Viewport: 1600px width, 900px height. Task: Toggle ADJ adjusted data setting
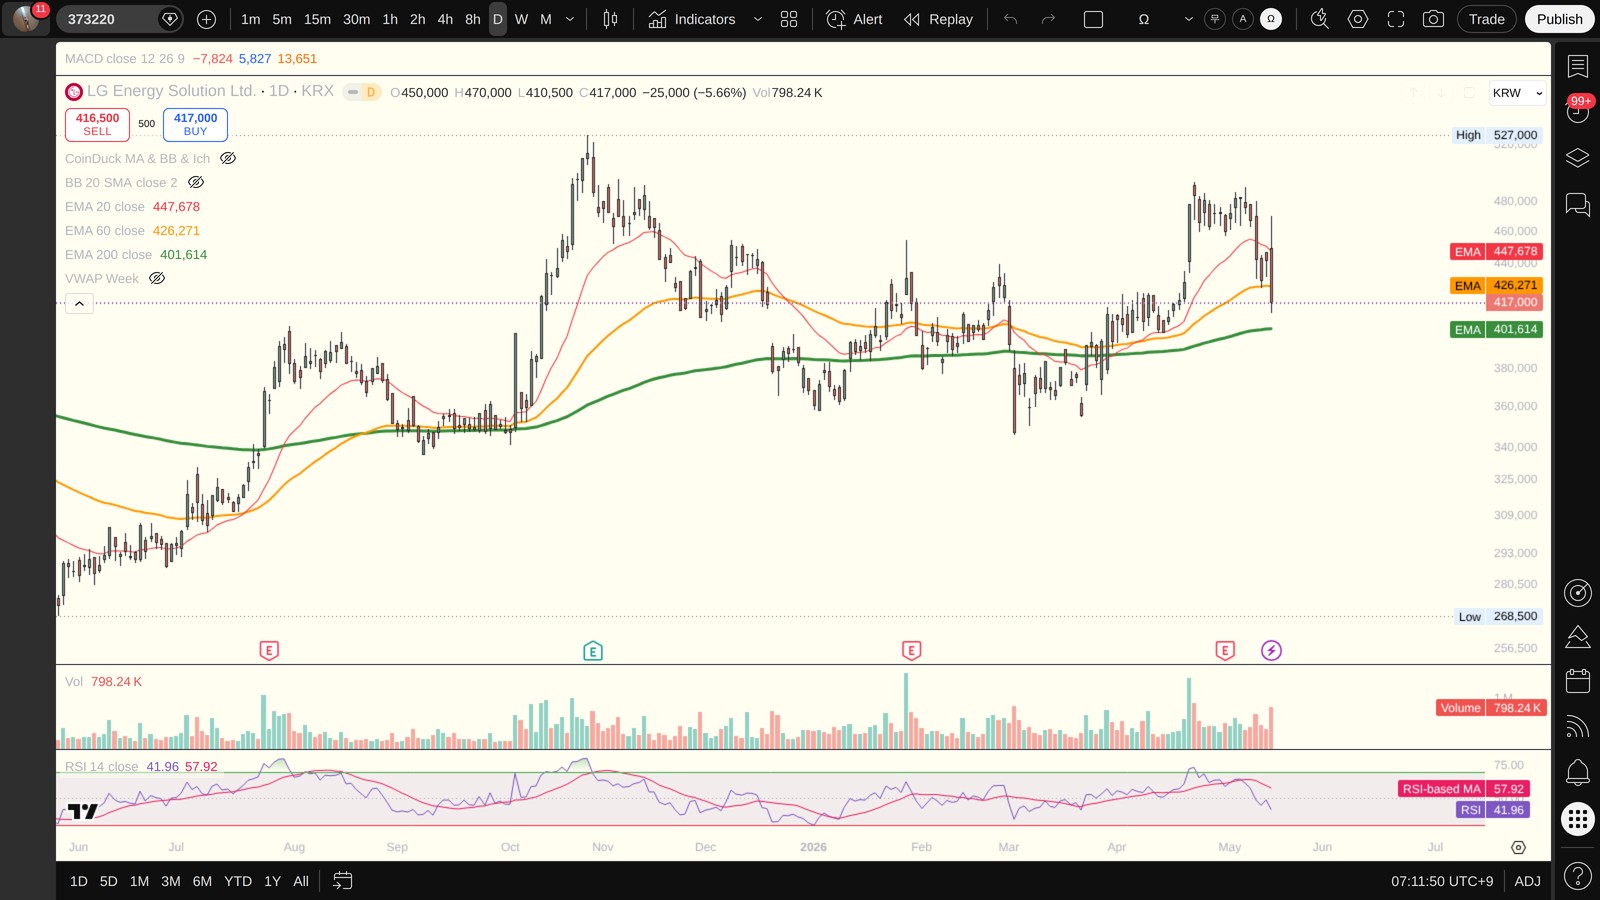pos(1527,881)
